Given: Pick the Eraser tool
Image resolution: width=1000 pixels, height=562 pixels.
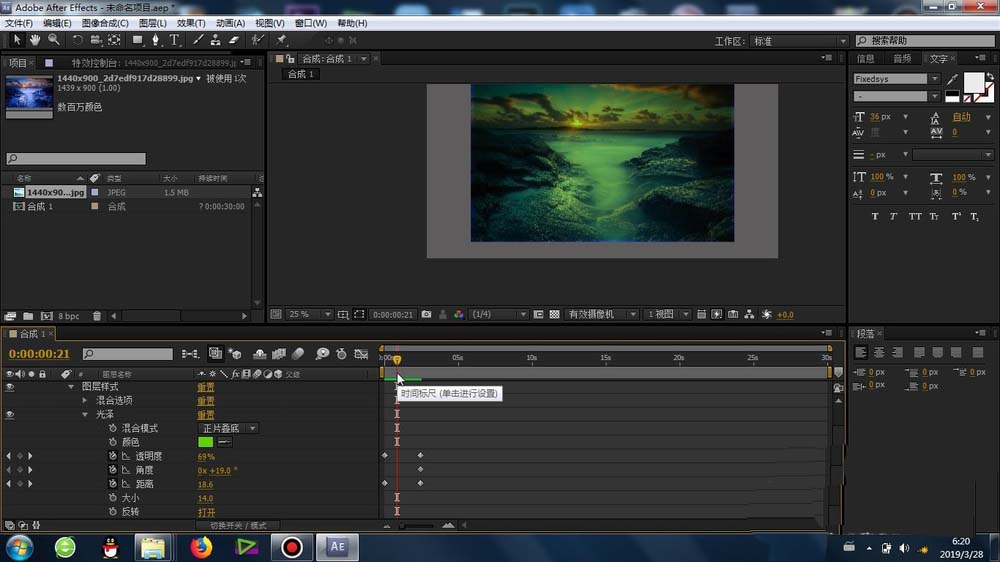Looking at the screenshot, I should click(233, 40).
